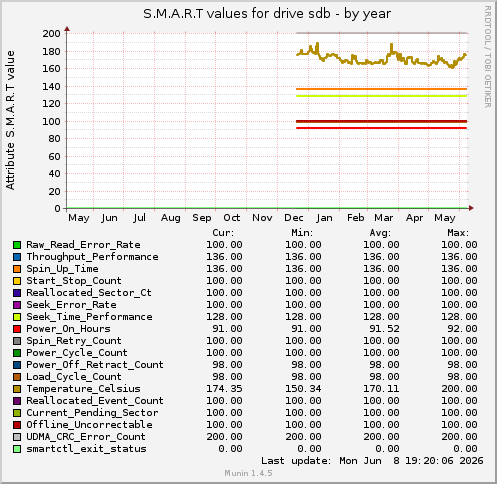Click the Seek_Time_Performance label
Image resolution: width=497 pixels, height=484 pixels.
pyautogui.click(x=89, y=317)
